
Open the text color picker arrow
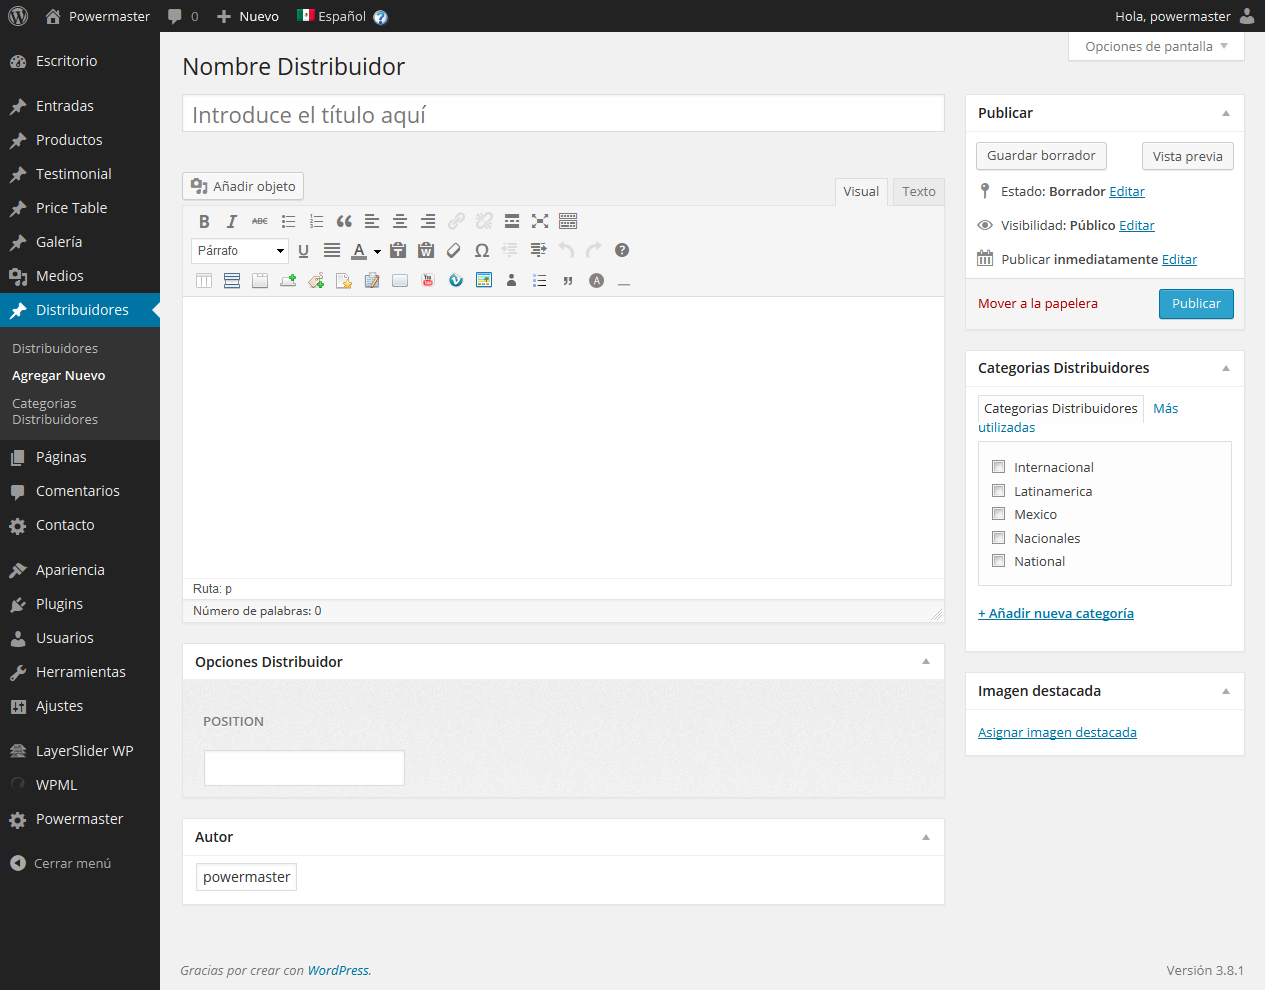click(377, 252)
